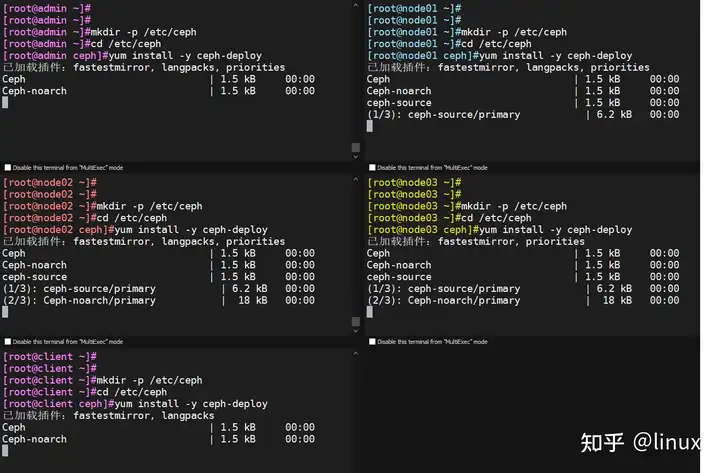Image resolution: width=720 pixels, height=473 pixels.
Task: Click the cursor block in the node01 terminal
Action: [x=370, y=126]
